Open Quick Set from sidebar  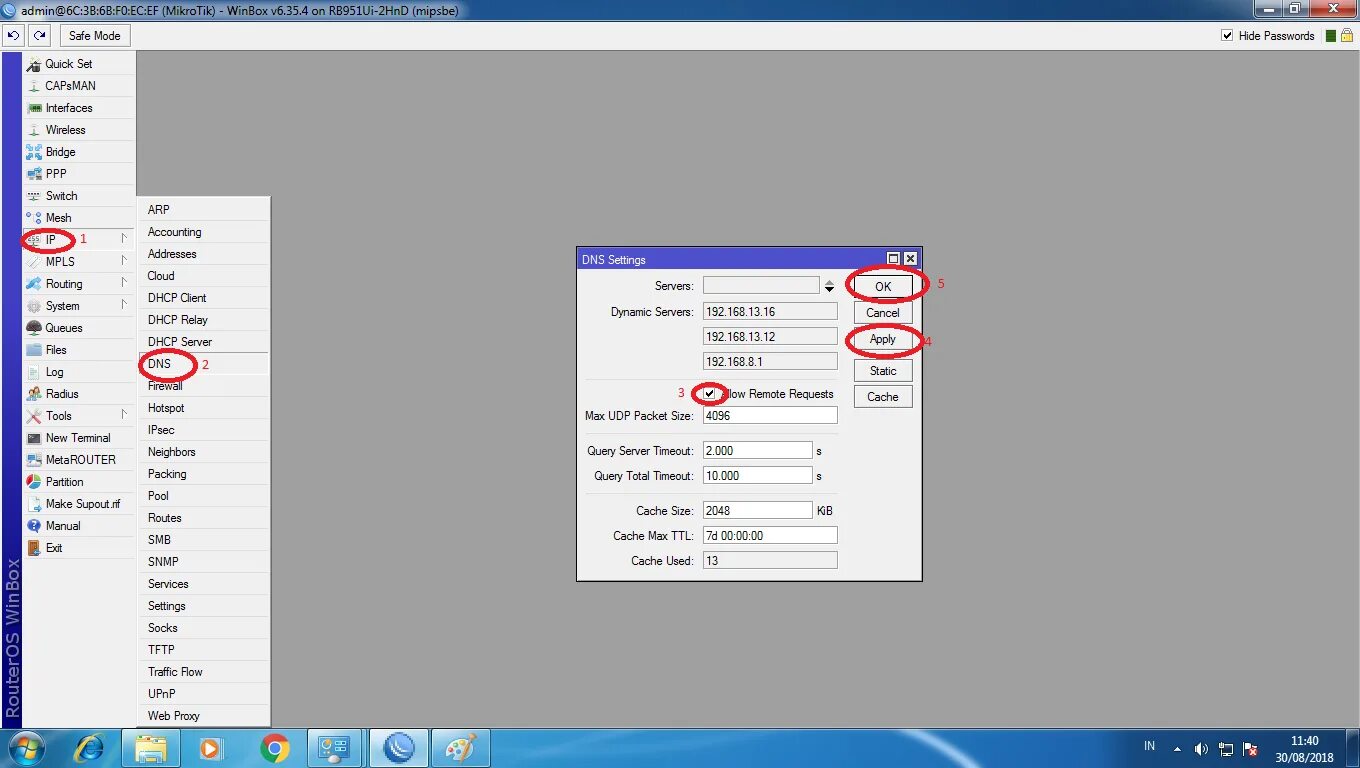pos(79,63)
